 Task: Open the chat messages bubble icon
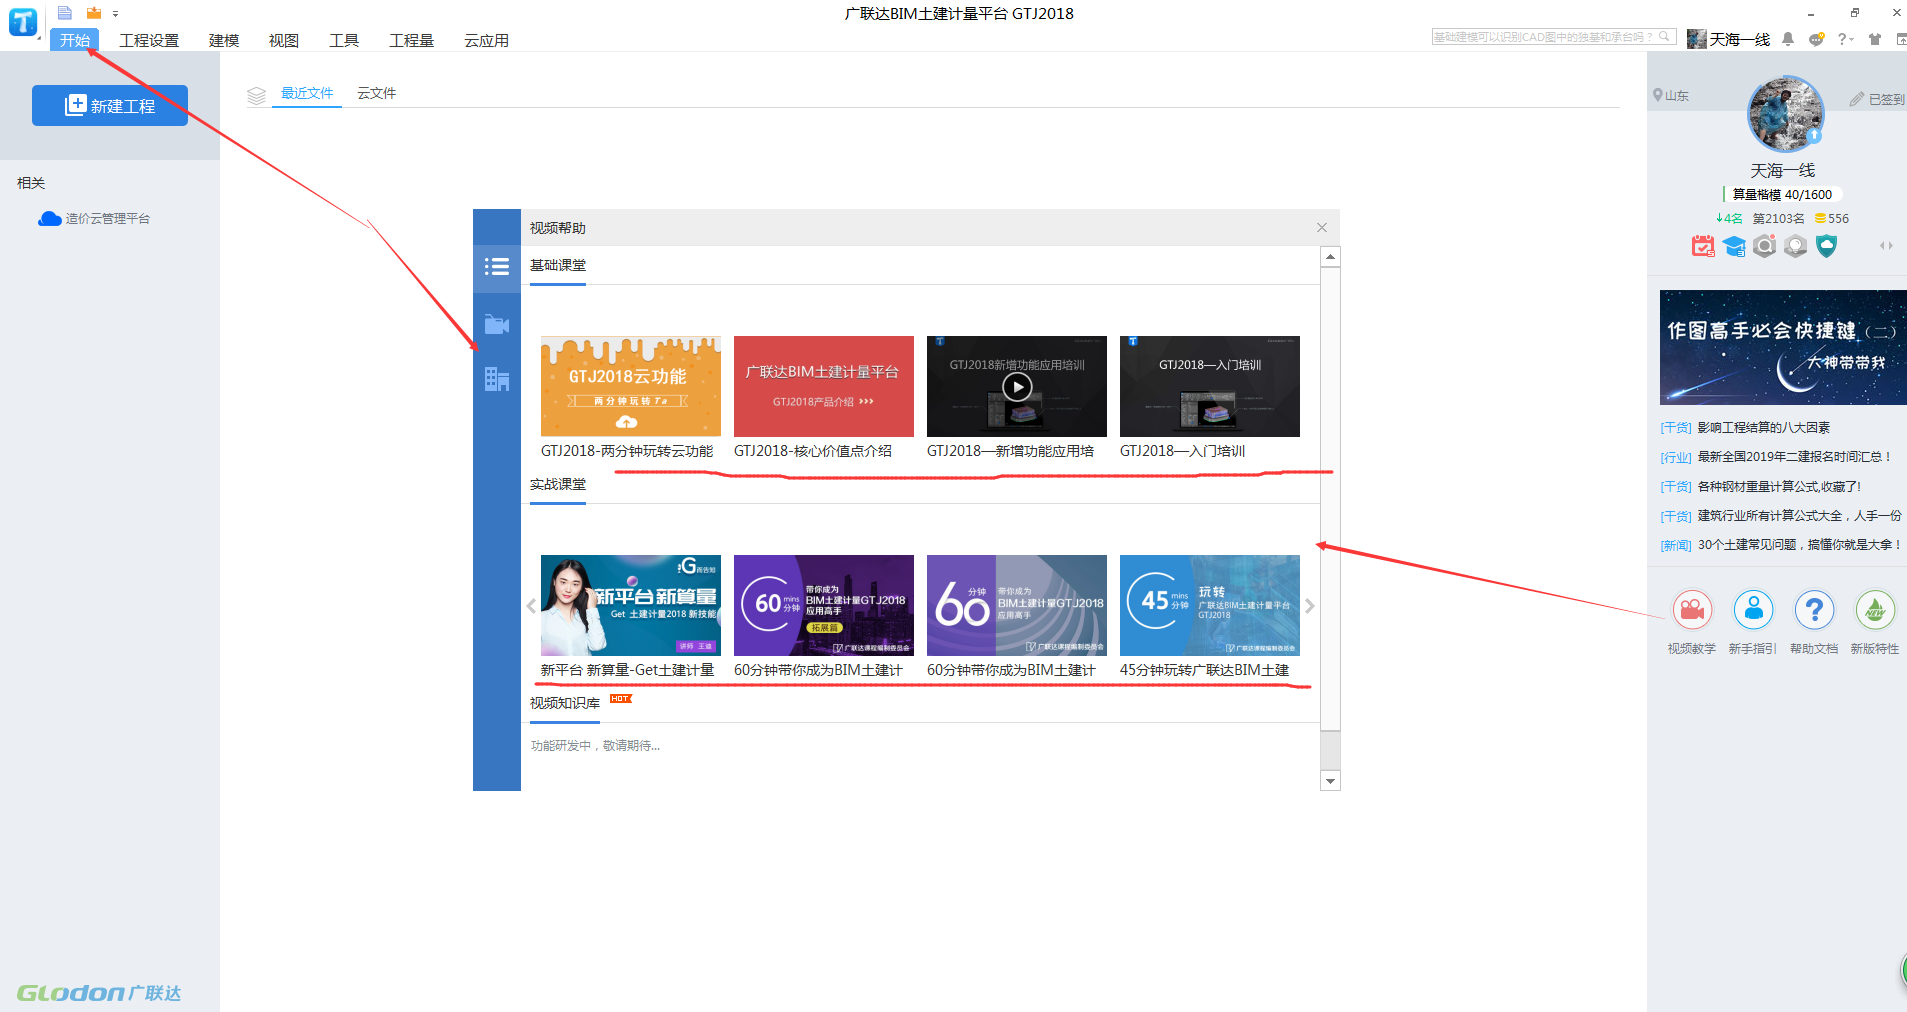pos(1817,39)
